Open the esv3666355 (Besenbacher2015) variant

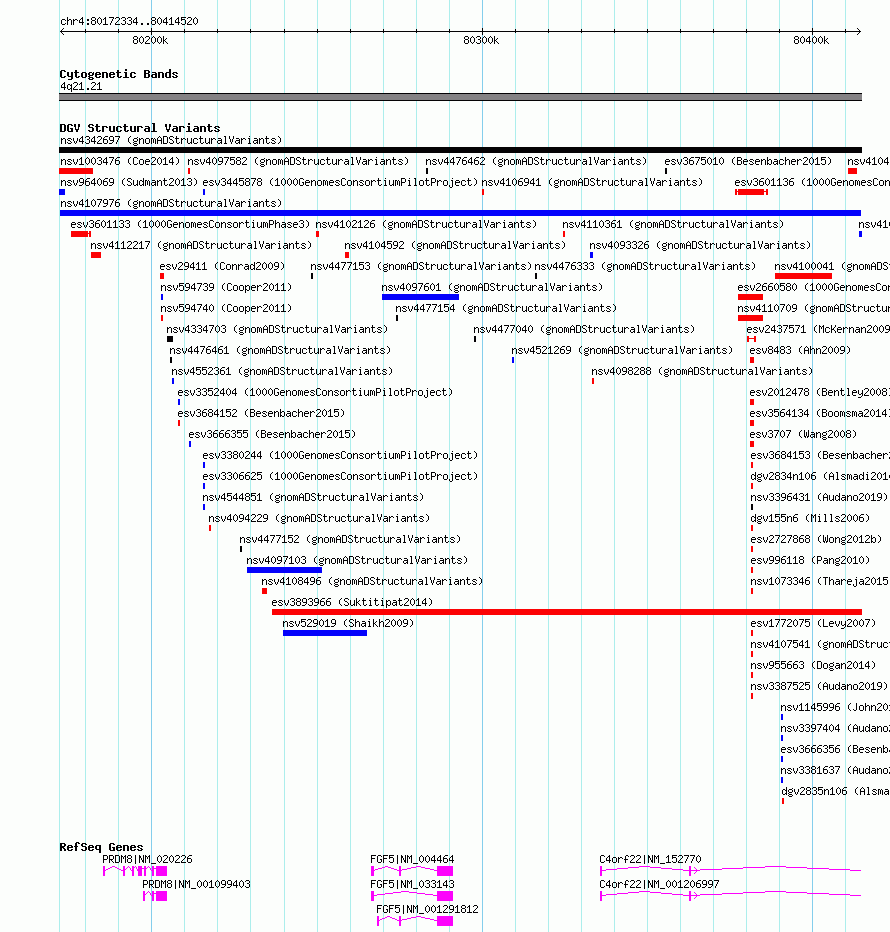click(x=272, y=434)
